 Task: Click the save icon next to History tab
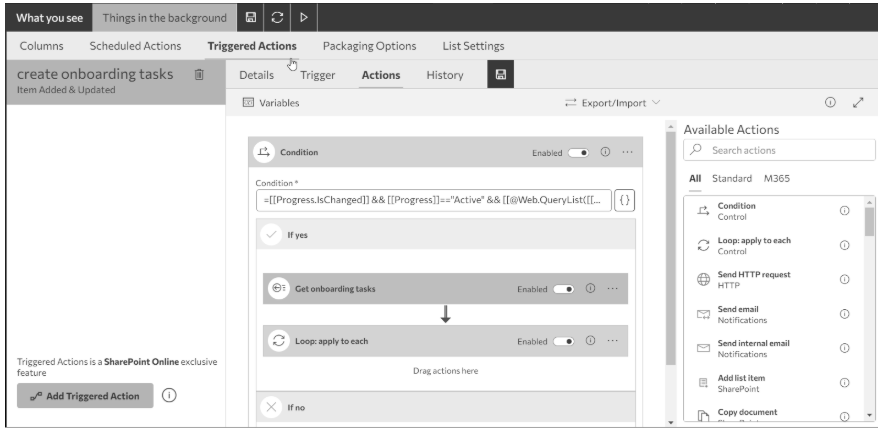click(501, 74)
